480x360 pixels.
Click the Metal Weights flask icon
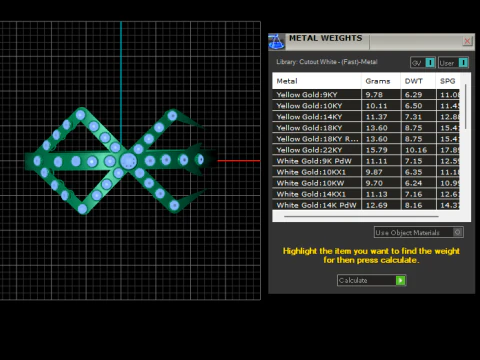point(276,42)
